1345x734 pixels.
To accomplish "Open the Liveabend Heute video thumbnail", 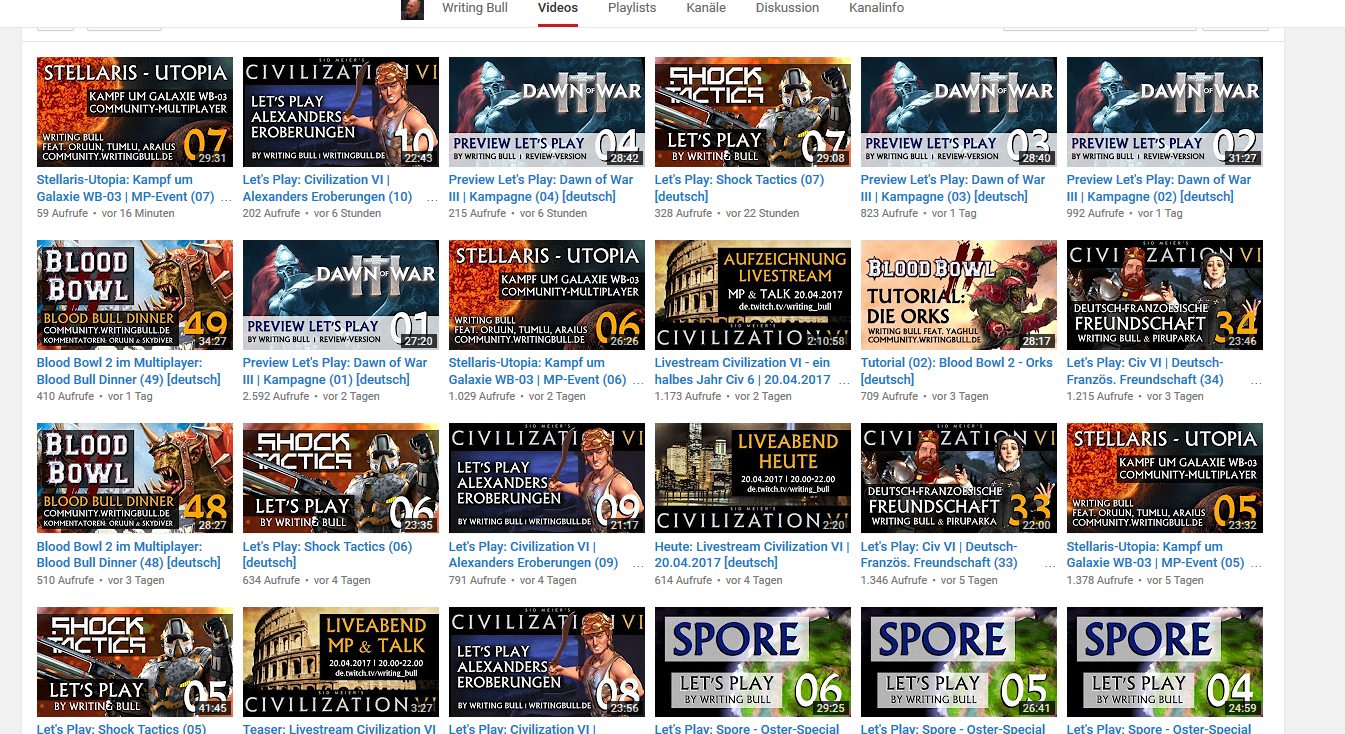I will coord(753,478).
